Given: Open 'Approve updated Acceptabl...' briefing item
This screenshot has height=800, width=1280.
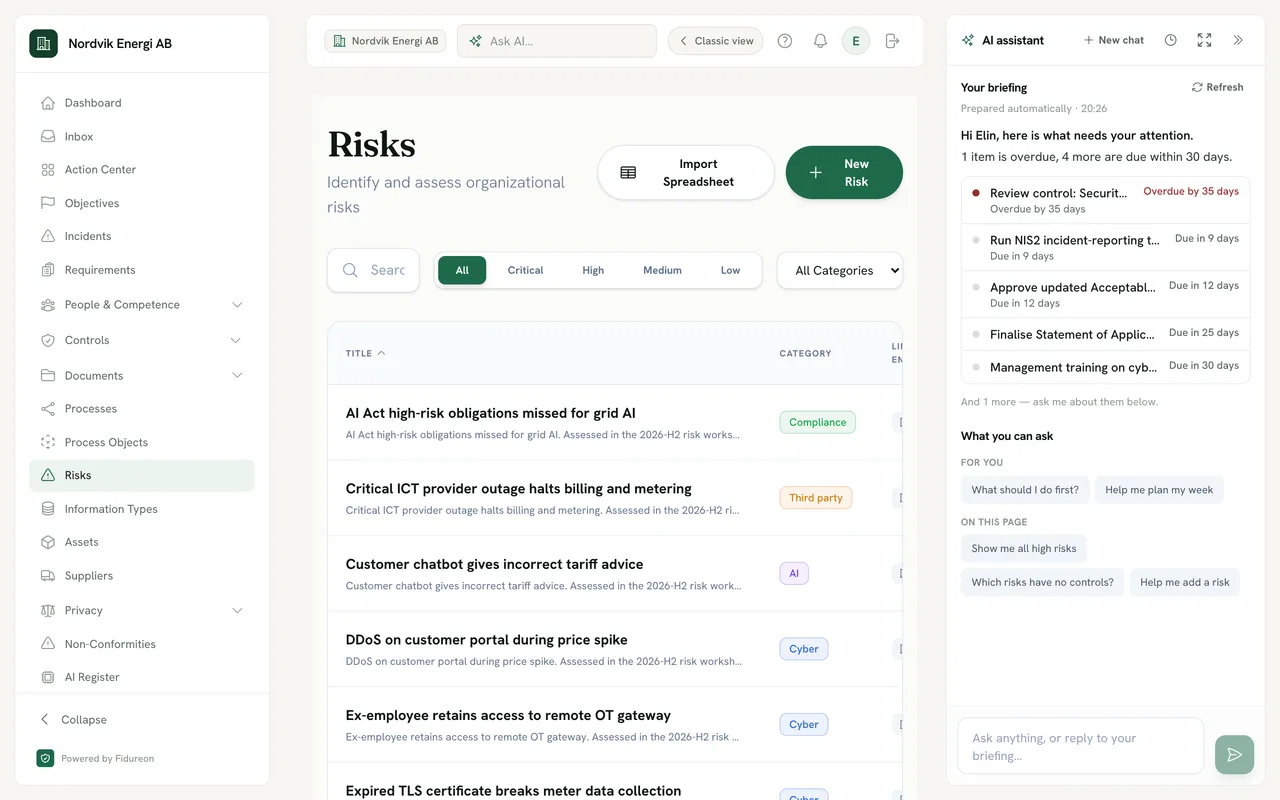Looking at the screenshot, I should pos(1105,294).
